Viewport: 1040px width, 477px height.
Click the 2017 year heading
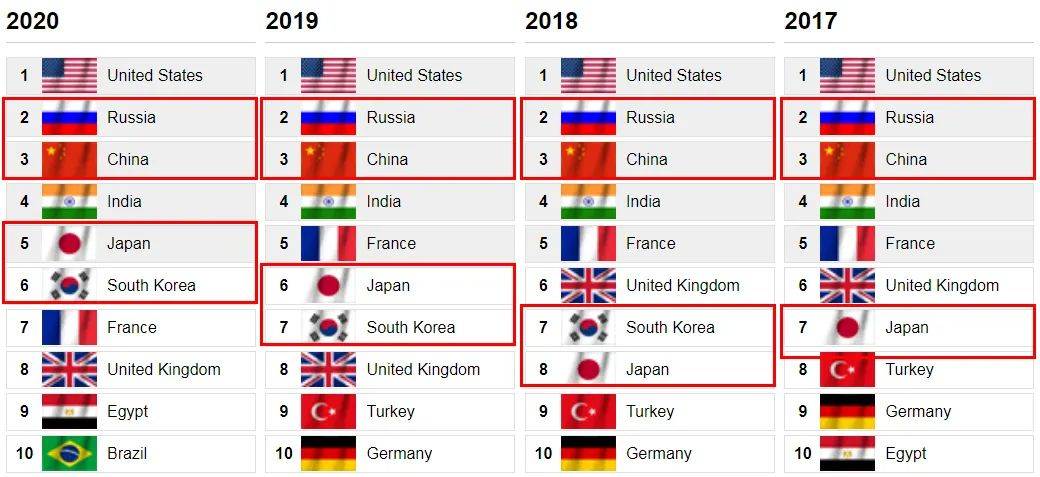pyautogui.click(x=810, y=21)
